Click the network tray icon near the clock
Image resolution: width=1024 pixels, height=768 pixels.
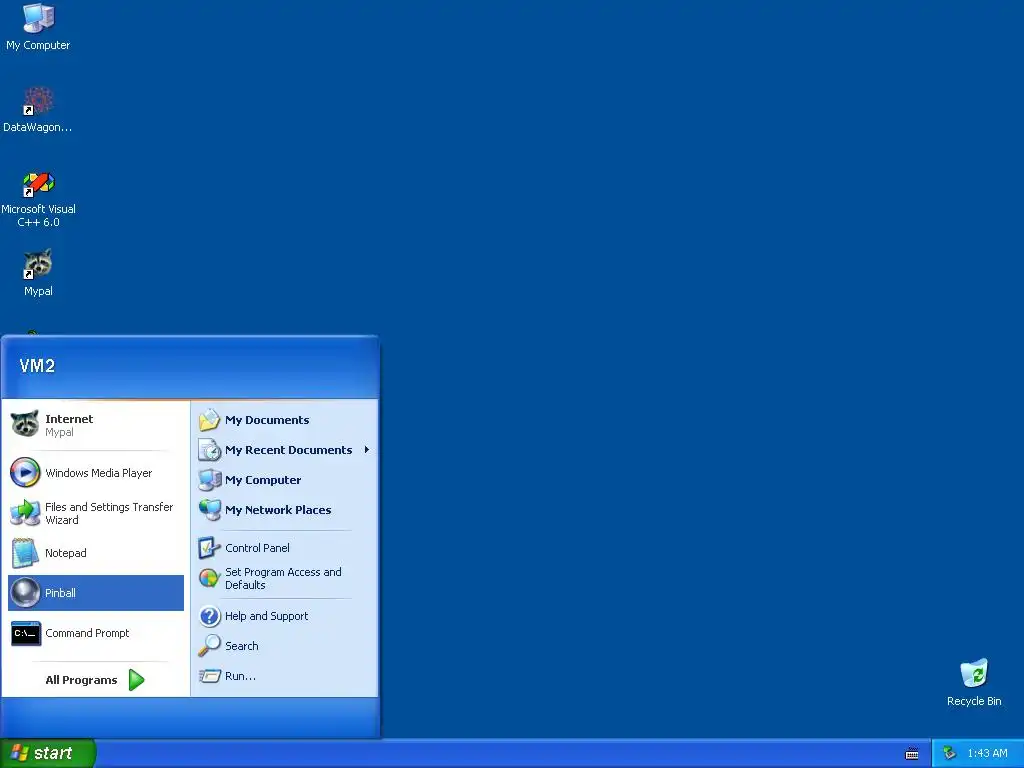(x=950, y=754)
